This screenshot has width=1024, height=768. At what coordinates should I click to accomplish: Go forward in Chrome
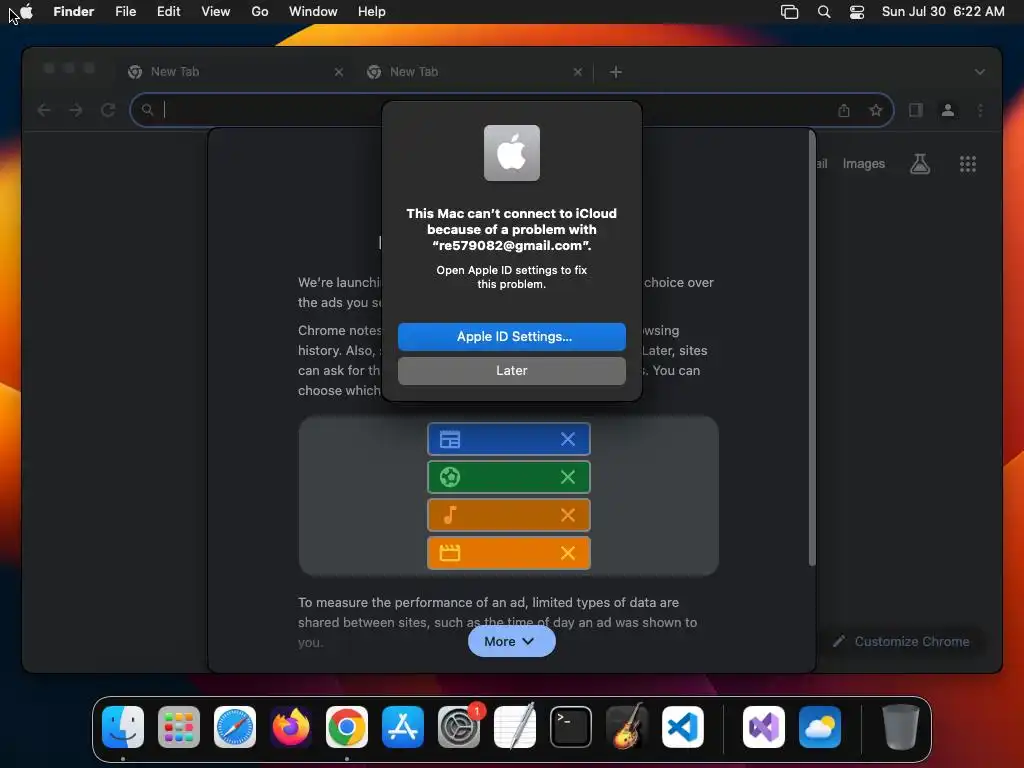(76, 110)
